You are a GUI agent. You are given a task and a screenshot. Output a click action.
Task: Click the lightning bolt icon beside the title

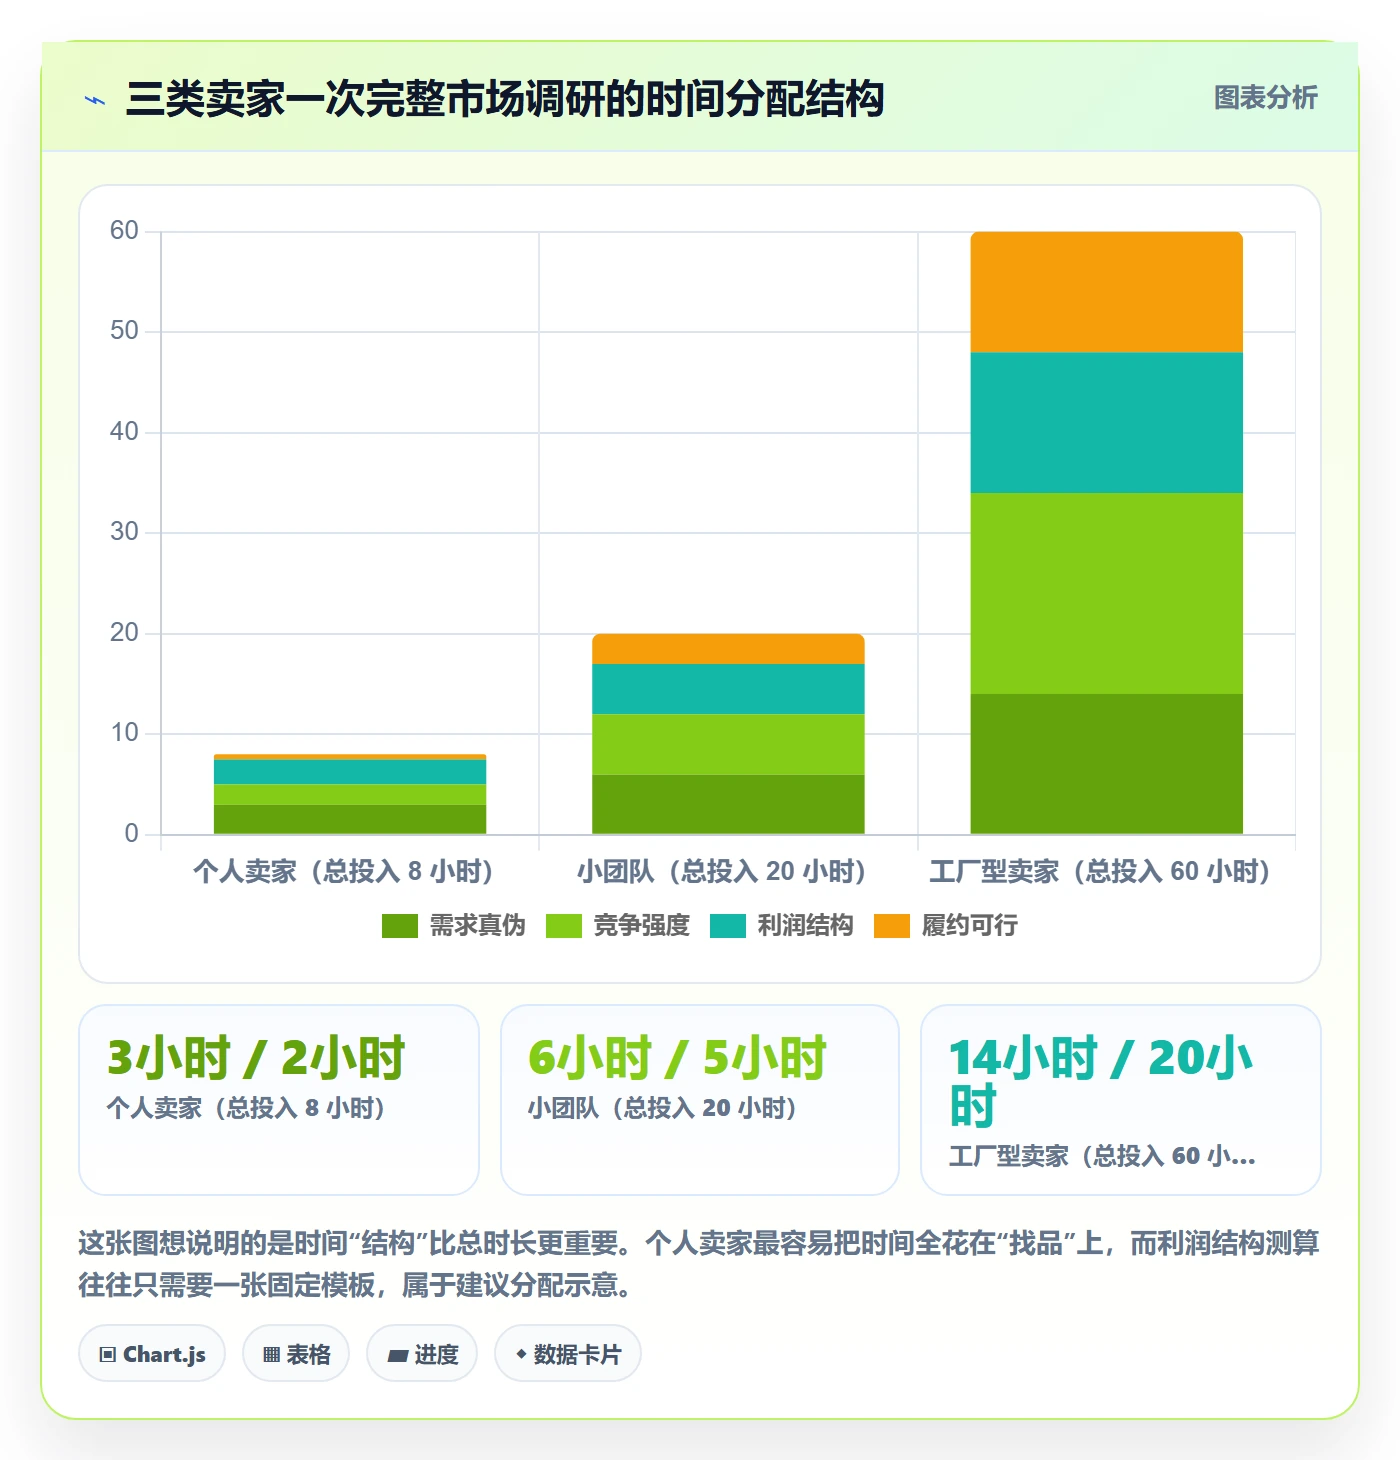95,100
